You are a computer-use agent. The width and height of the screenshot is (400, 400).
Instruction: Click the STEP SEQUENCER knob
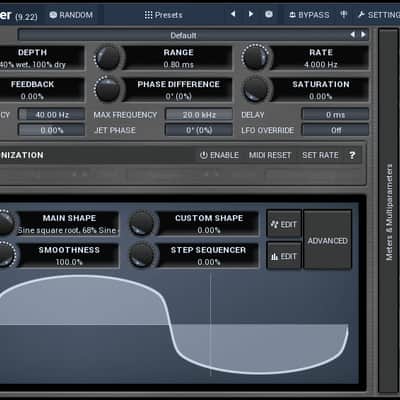(x=142, y=255)
